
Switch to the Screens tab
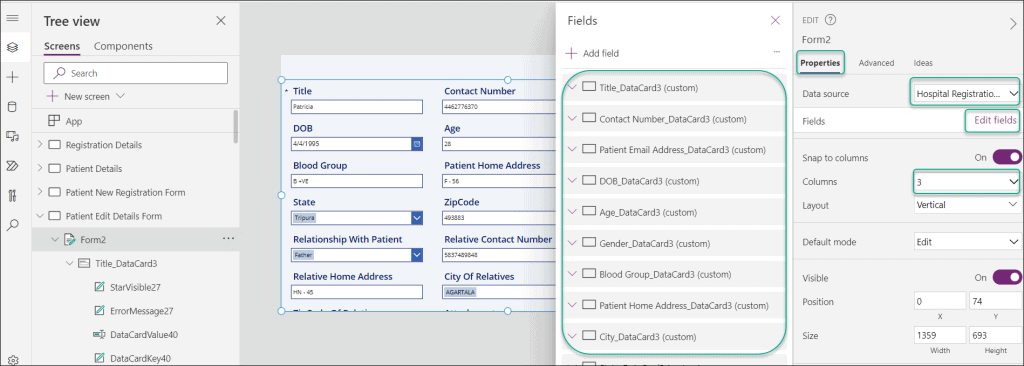point(62,46)
